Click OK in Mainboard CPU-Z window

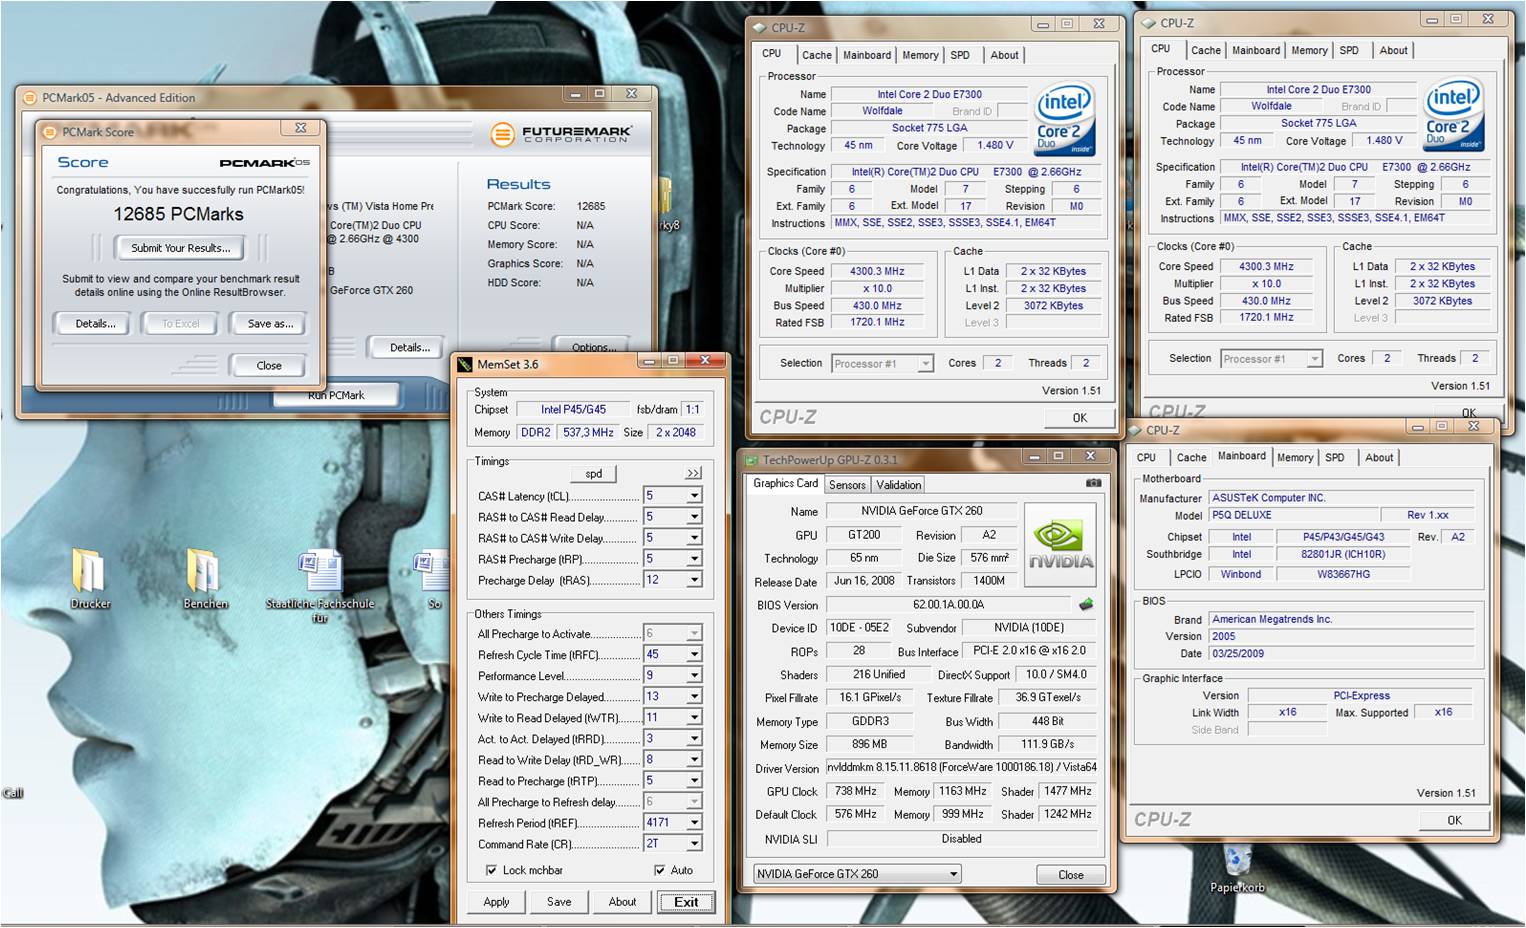[1454, 820]
